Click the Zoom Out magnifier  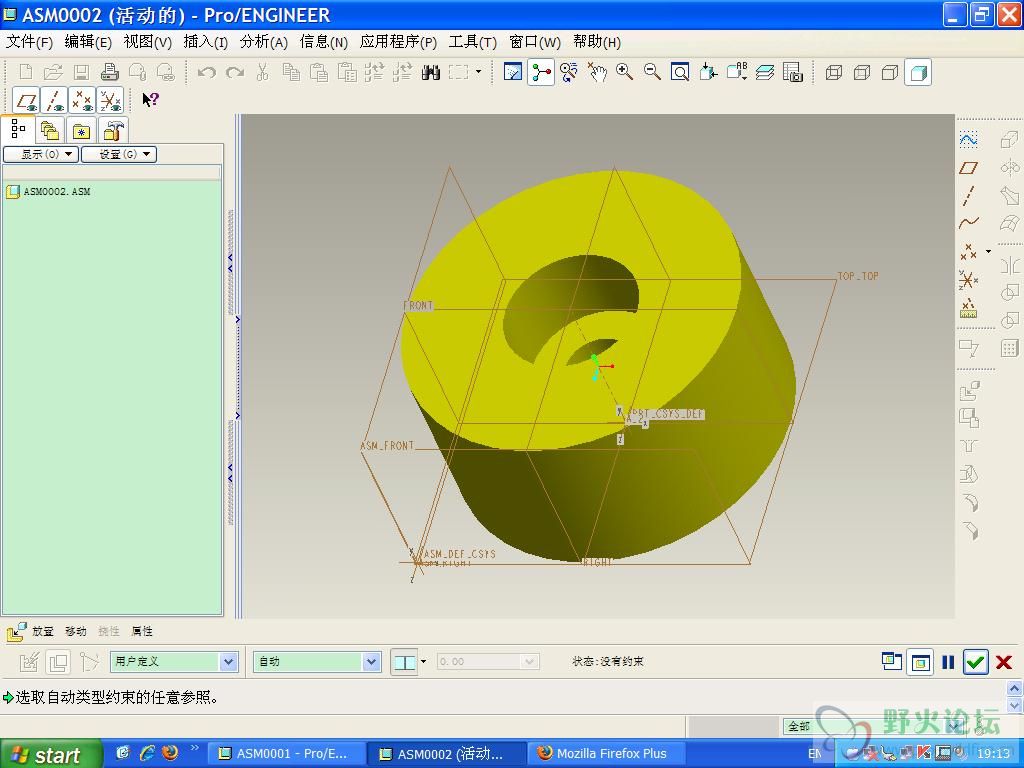point(652,72)
